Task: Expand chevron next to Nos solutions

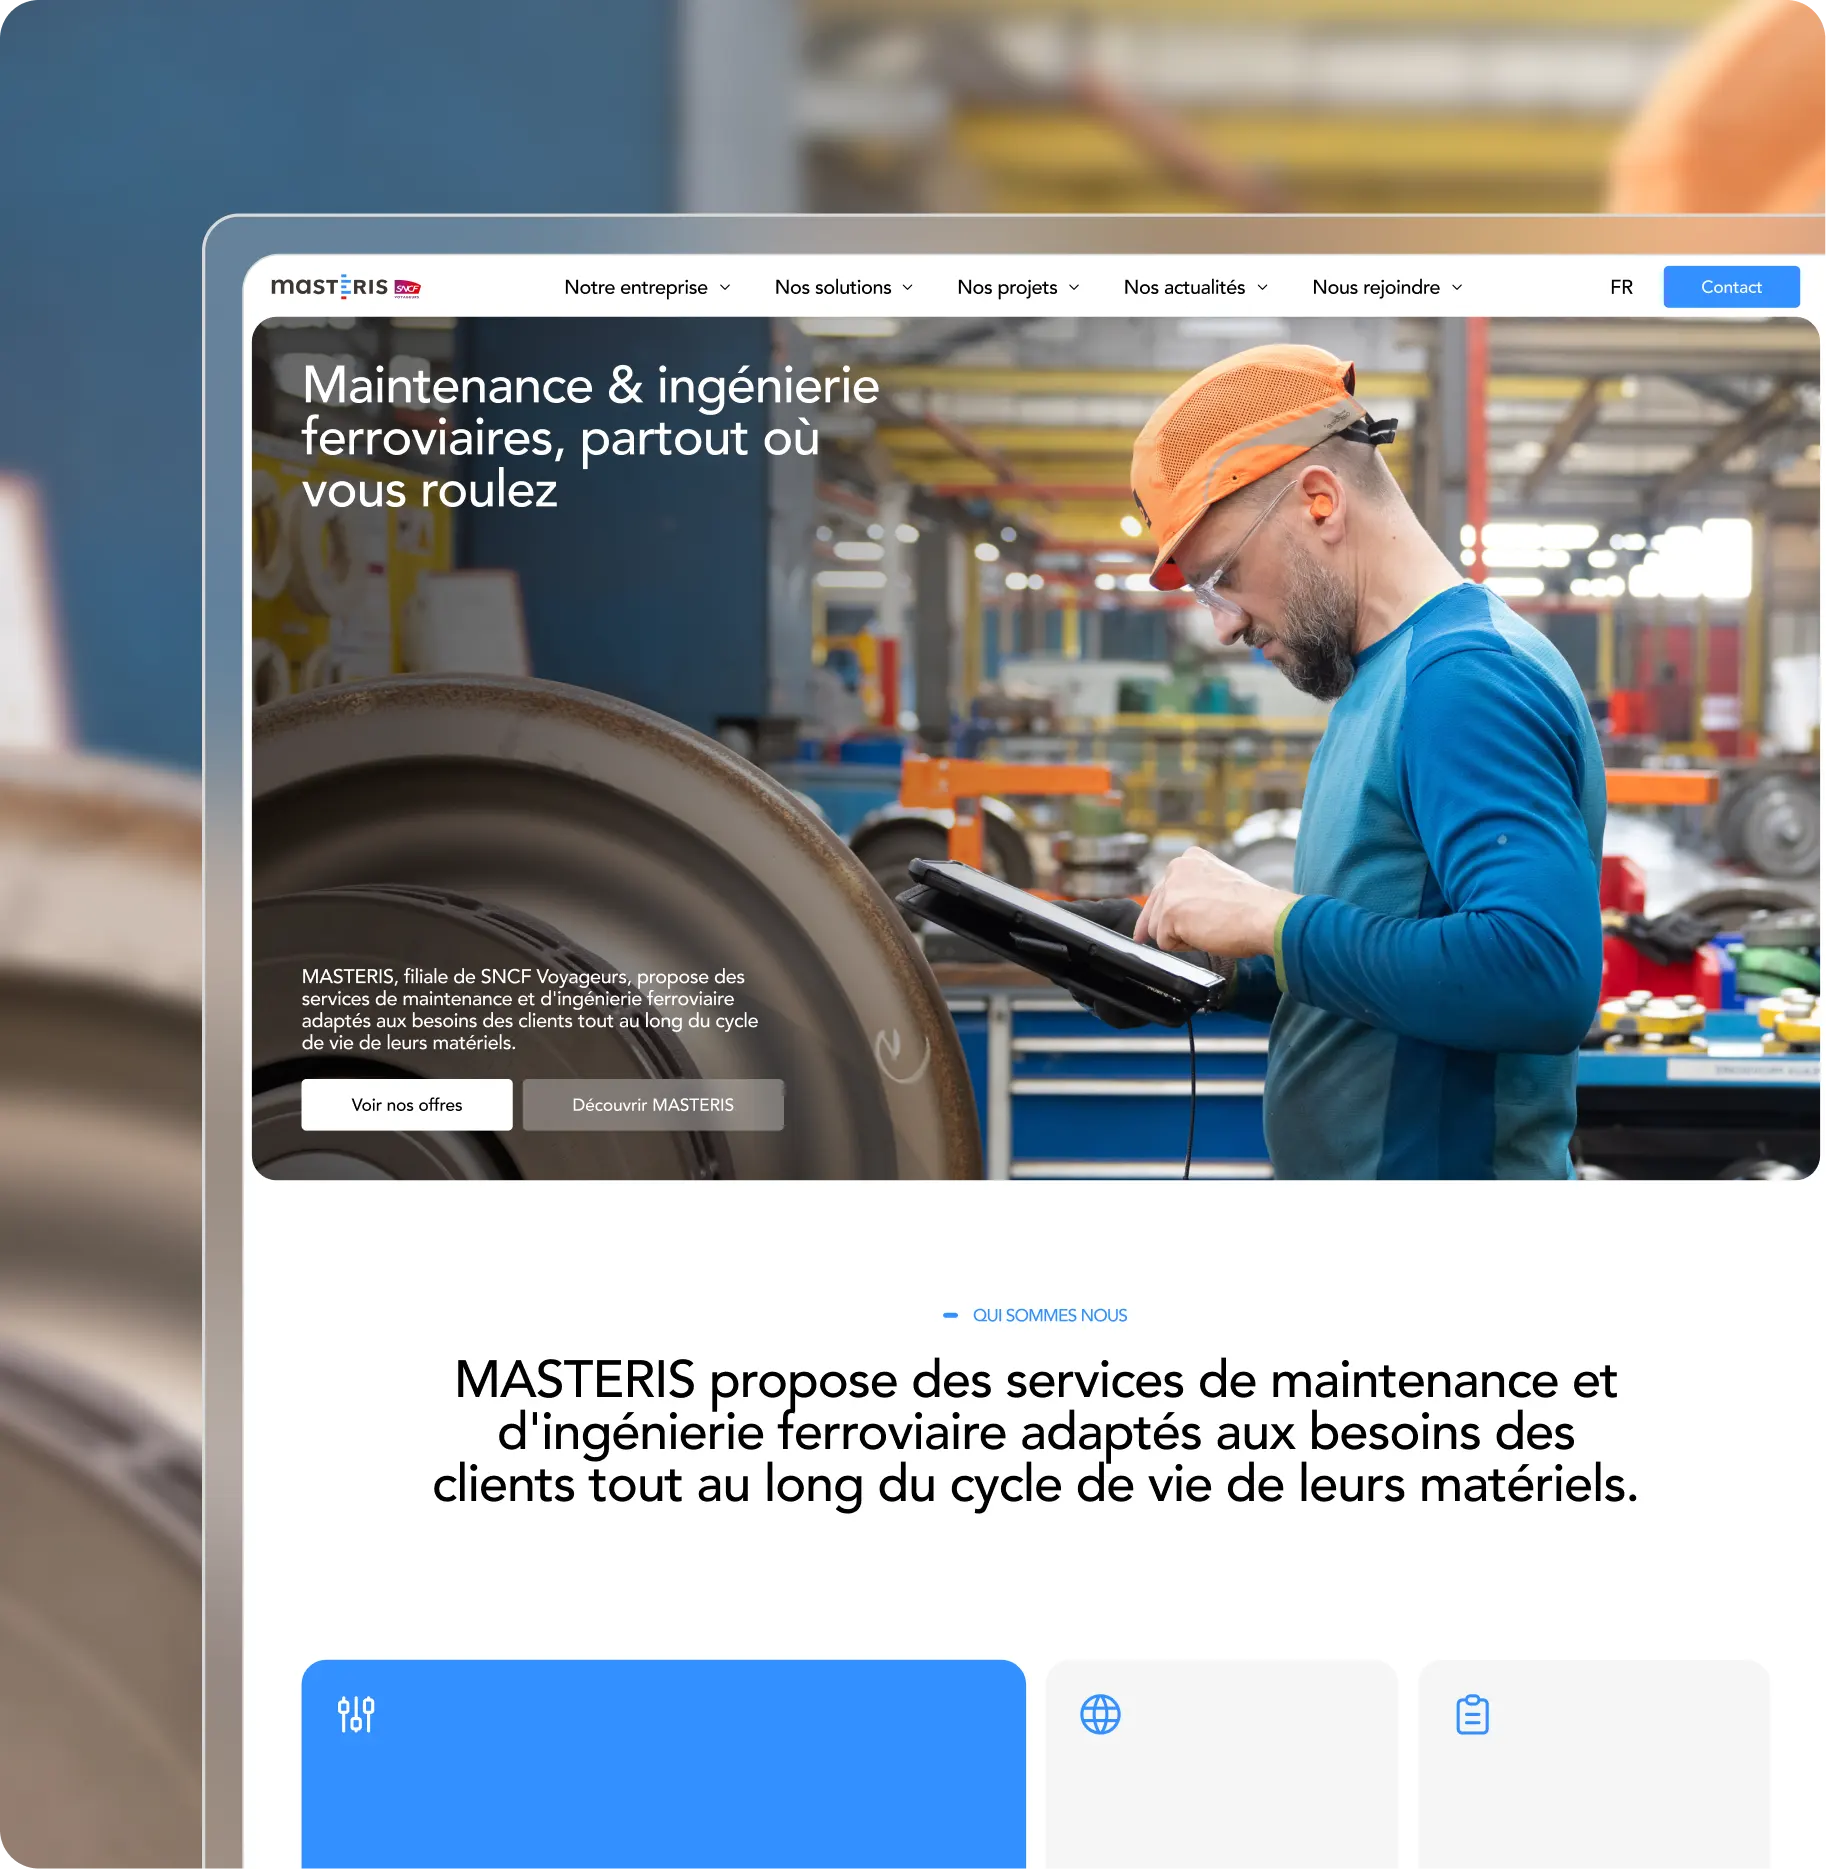Action: tap(908, 287)
